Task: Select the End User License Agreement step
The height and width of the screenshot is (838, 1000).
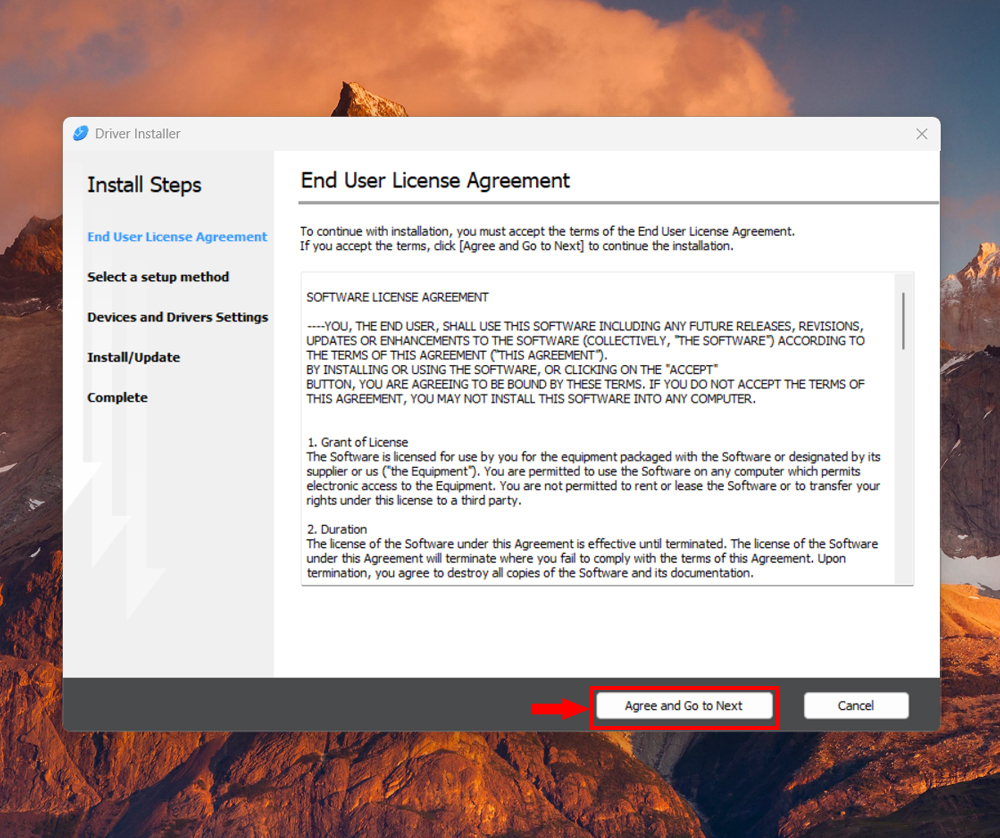Action: pos(177,237)
